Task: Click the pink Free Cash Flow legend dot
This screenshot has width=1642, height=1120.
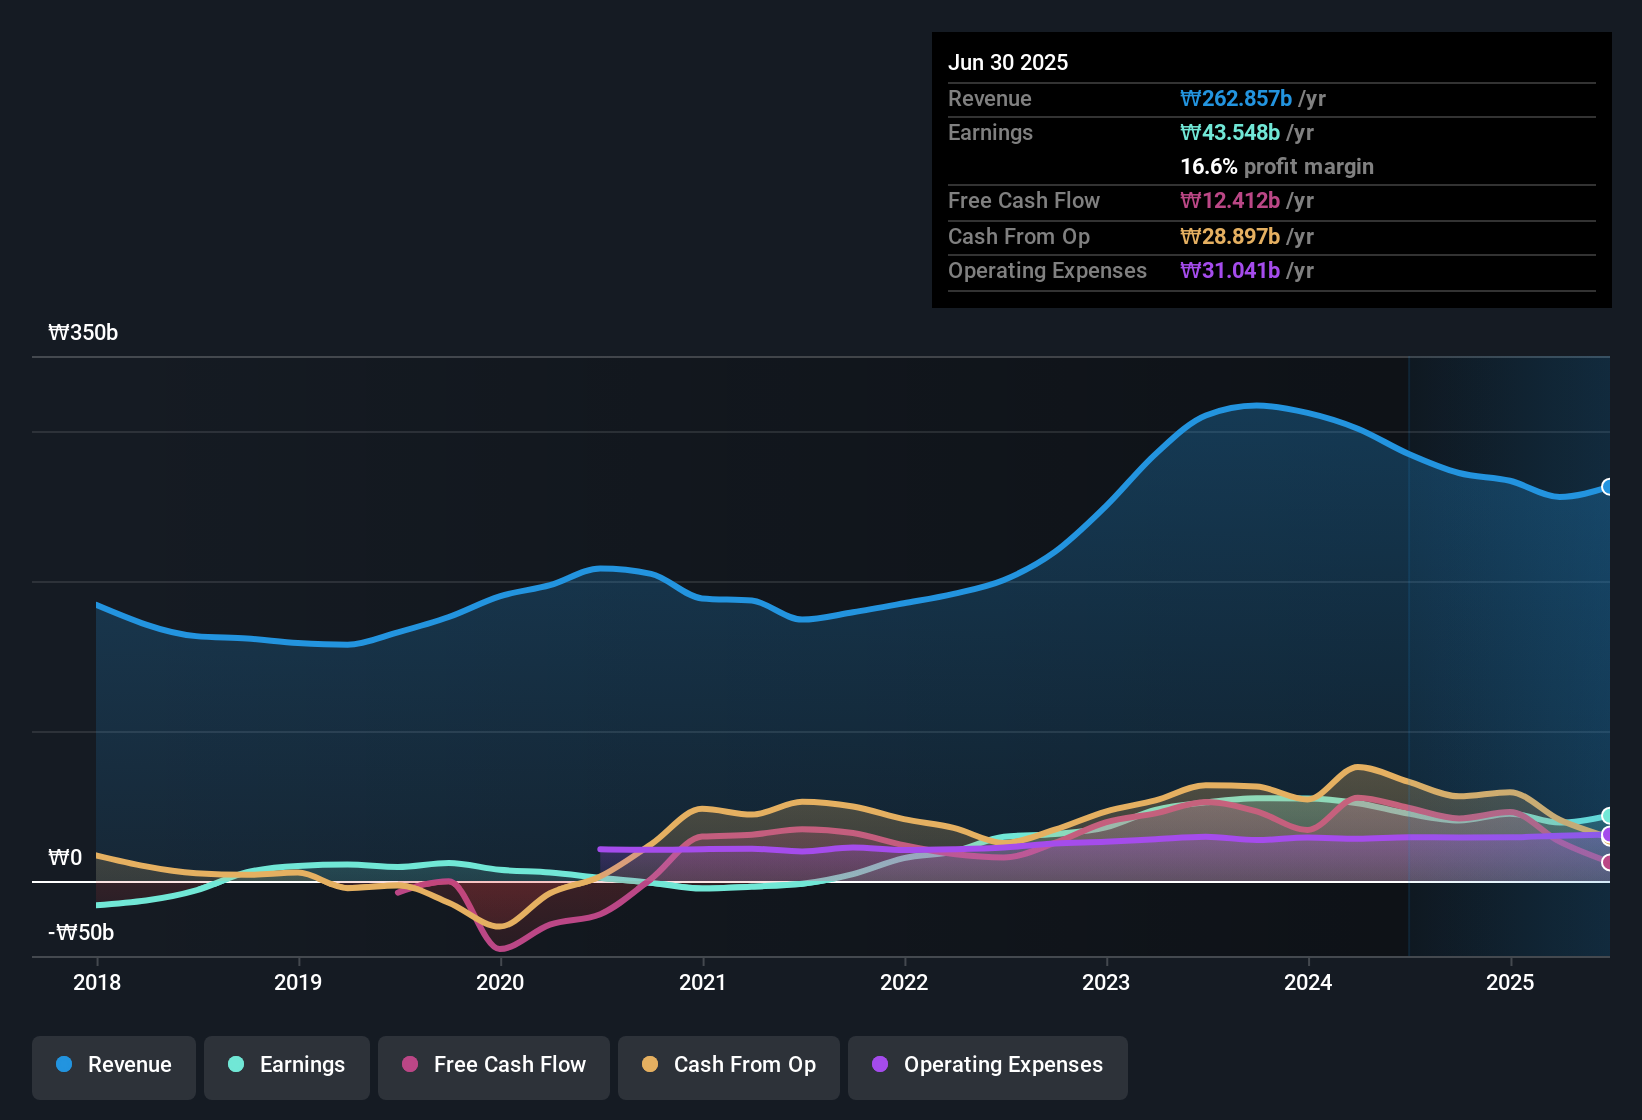Action: click(x=409, y=1065)
